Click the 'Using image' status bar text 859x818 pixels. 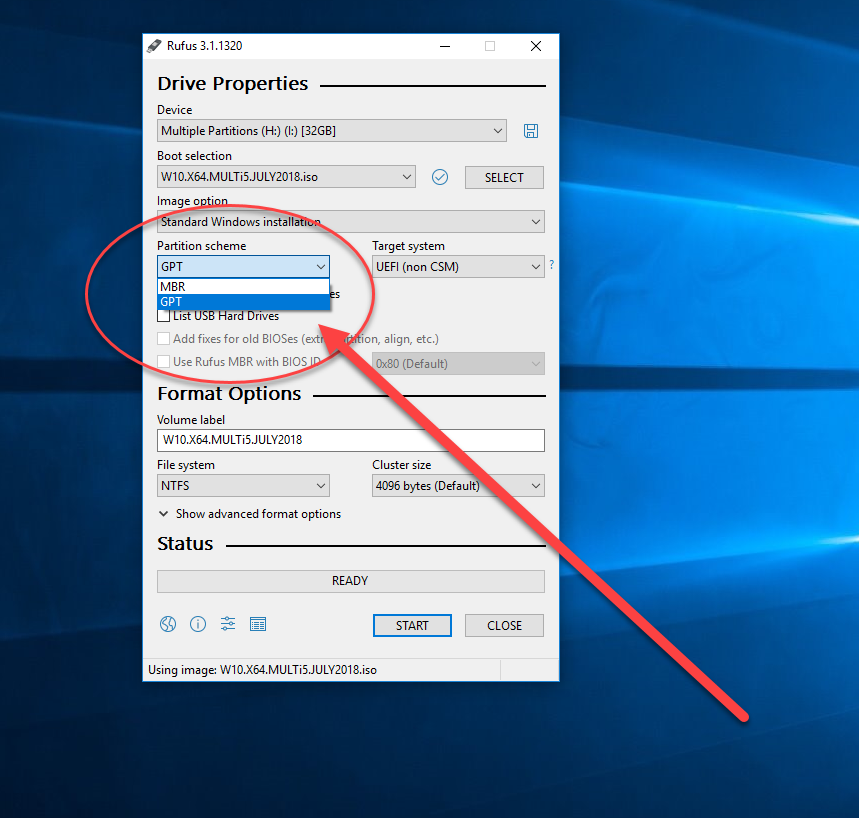262,670
